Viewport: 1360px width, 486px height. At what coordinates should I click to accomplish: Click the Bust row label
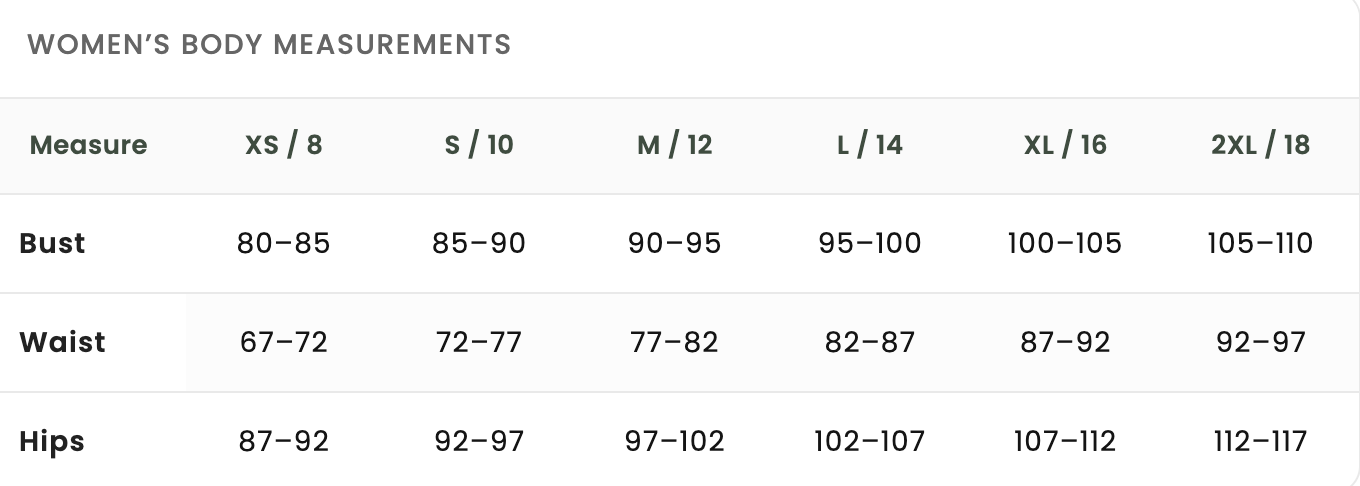52,243
